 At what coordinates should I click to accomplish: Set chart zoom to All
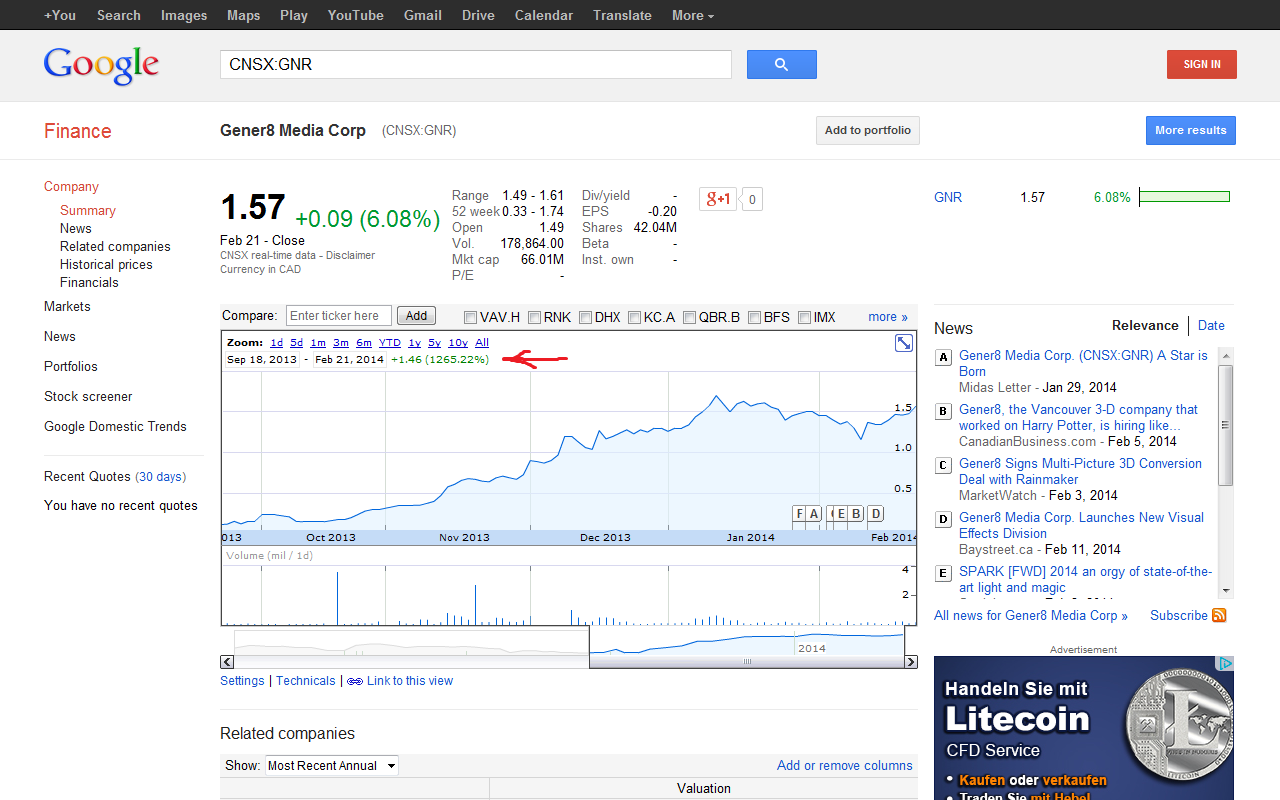(482, 343)
